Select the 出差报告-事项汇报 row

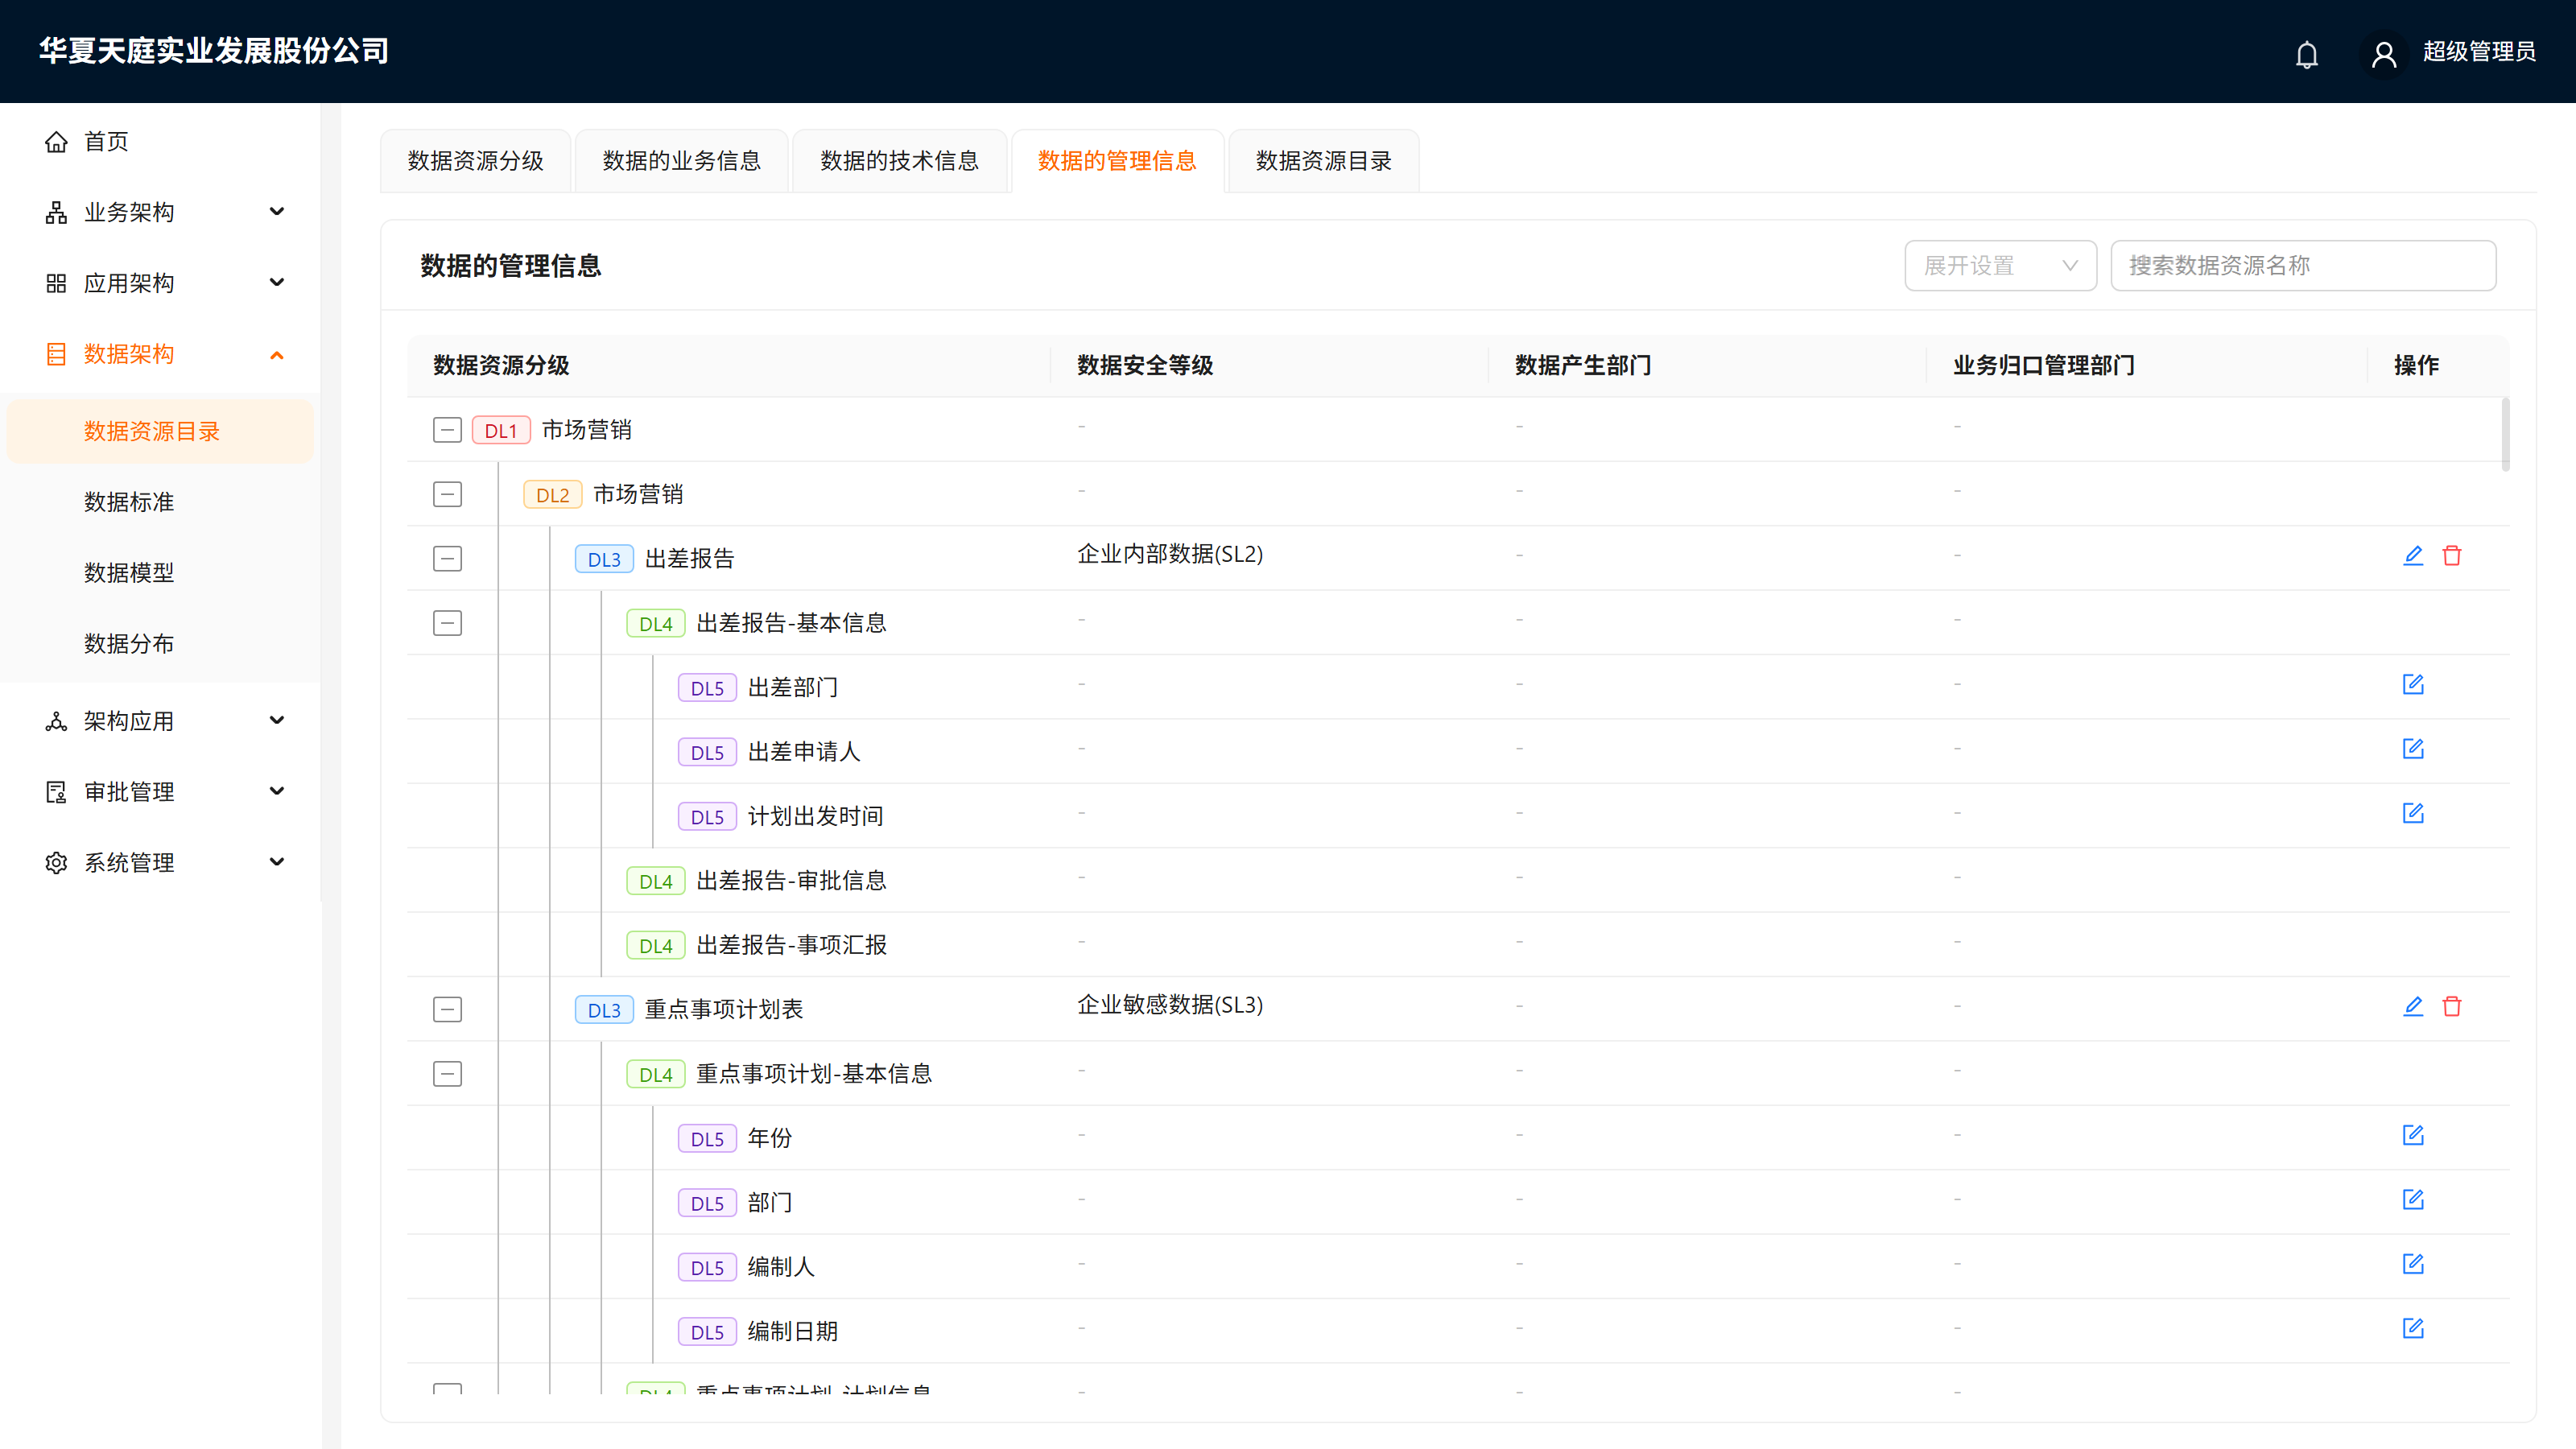pyautogui.click(x=1458, y=945)
